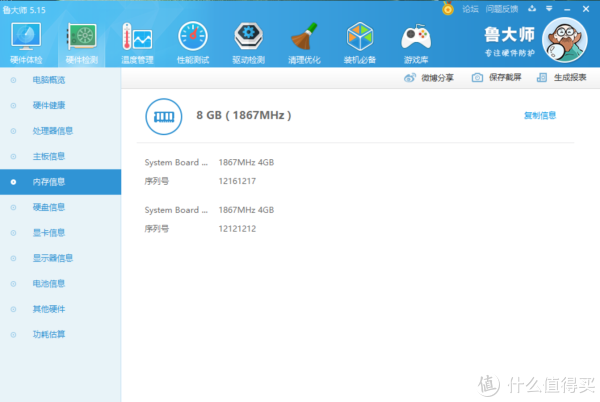Click the 保存截屏 camera icon

click(477, 78)
